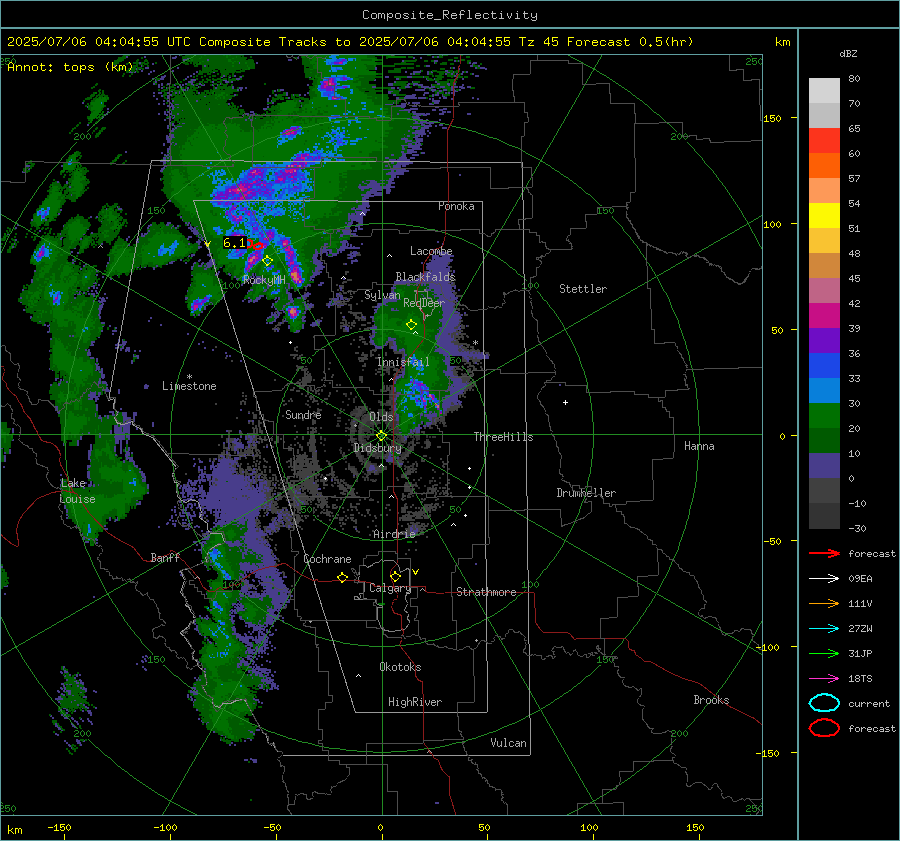Click the Okotoks label
Viewport: 900px width, 841px height.
tap(400, 667)
